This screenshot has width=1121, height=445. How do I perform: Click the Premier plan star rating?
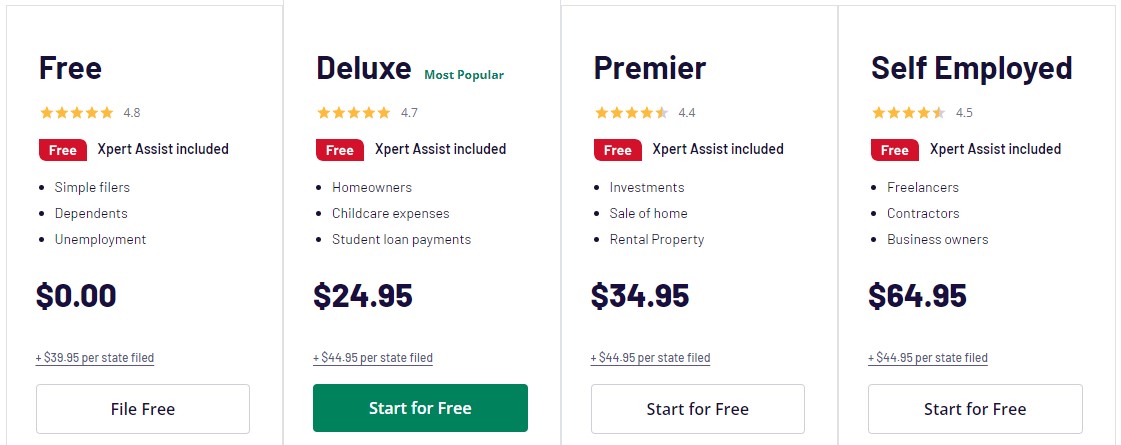click(631, 113)
